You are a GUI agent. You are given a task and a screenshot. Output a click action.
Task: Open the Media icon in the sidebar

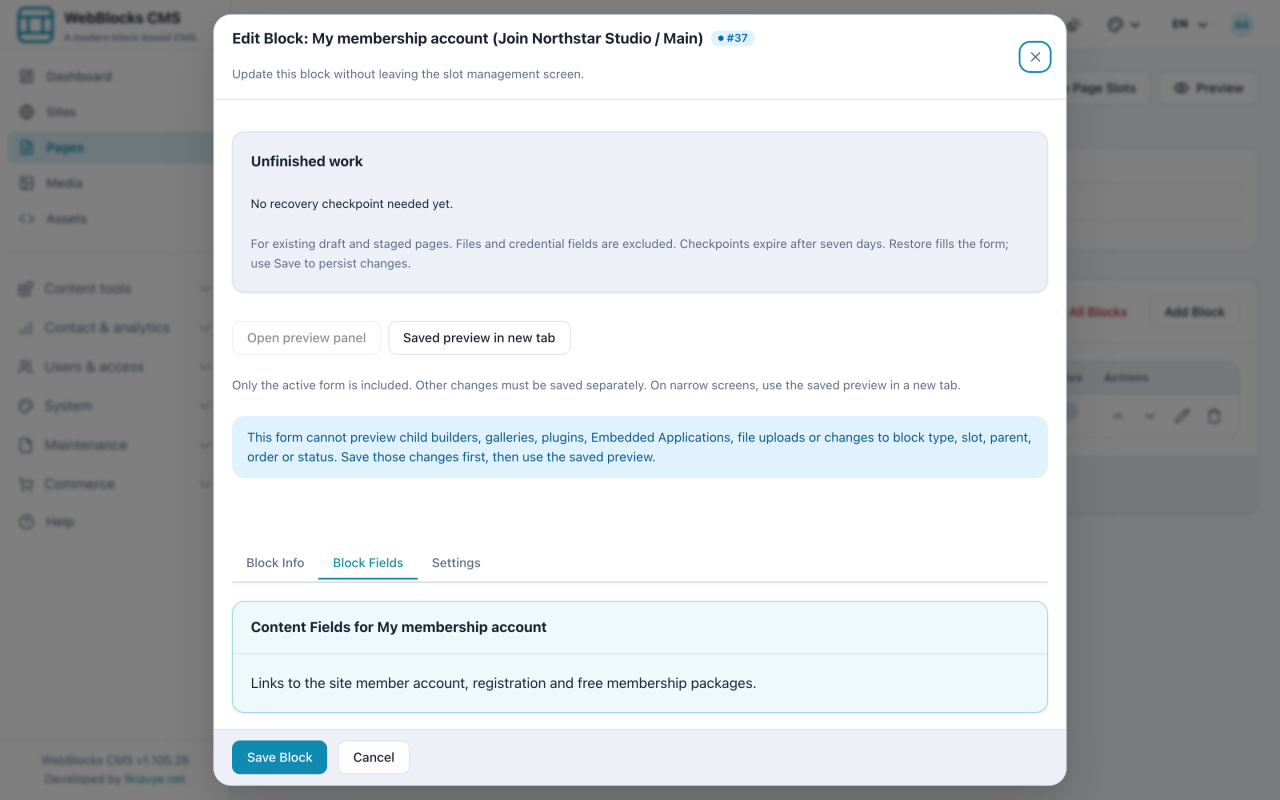coord(27,183)
